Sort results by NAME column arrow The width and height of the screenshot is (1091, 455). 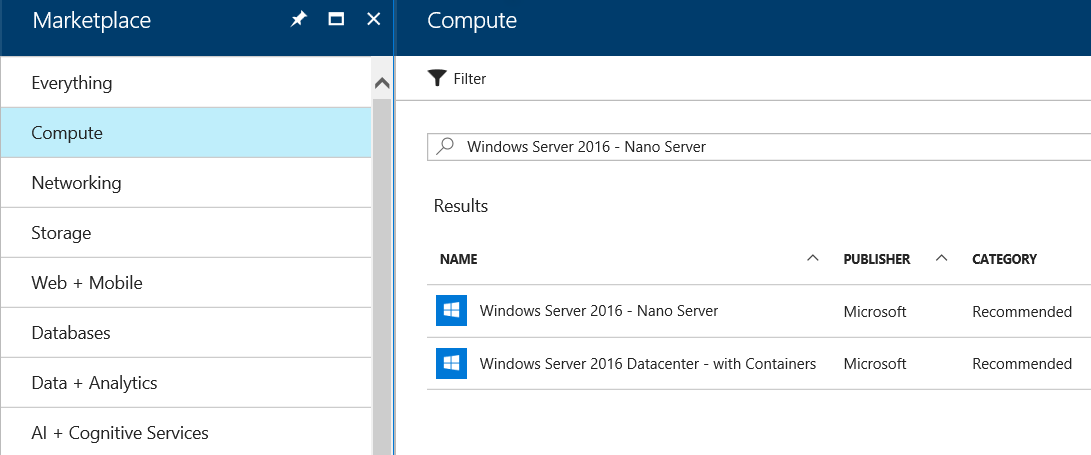[x=812, y=258]
